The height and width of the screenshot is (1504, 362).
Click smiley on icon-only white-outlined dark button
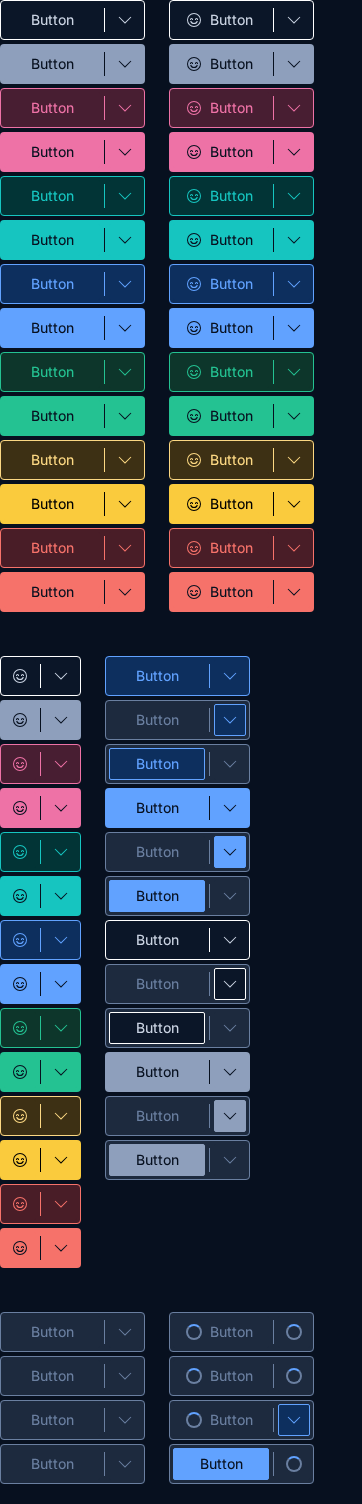pos(20,676)
